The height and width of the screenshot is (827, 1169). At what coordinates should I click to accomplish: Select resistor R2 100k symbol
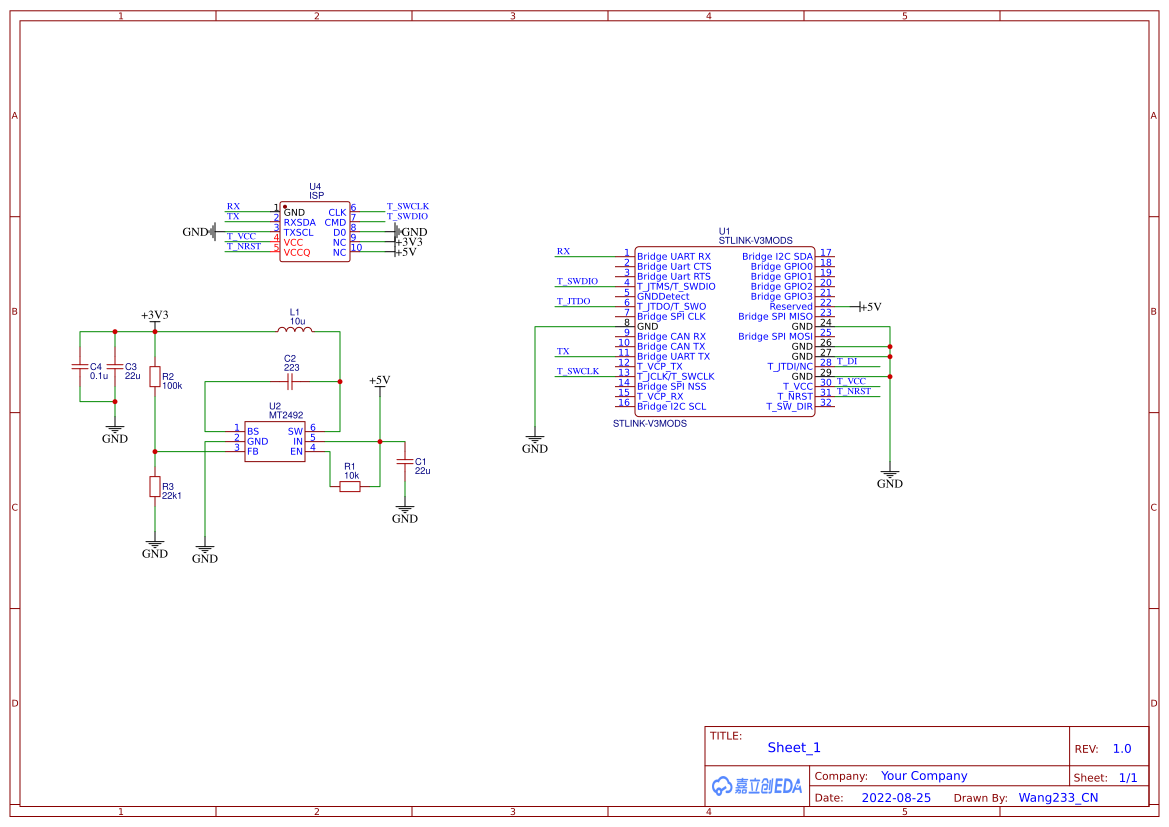(x=154, y=376)
